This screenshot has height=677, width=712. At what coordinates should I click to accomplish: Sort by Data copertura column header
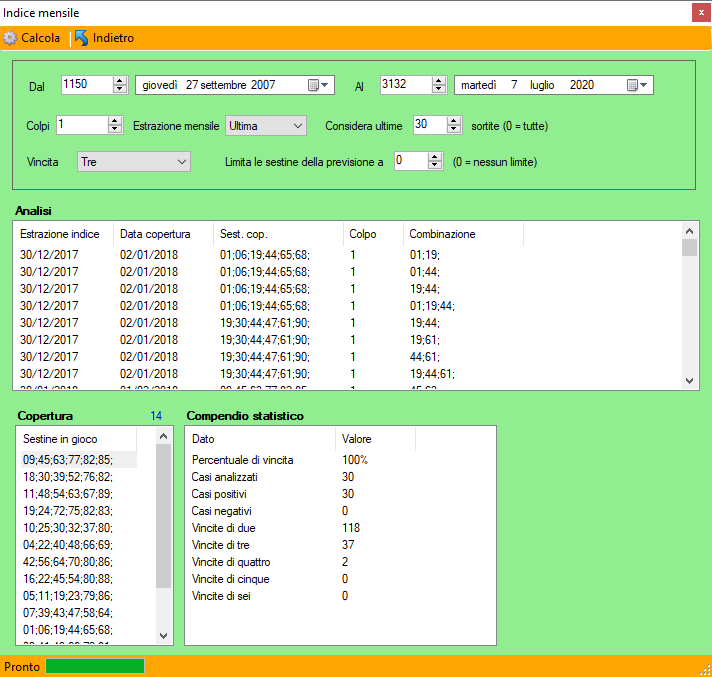pyautogui.click(x=163, y=234)
